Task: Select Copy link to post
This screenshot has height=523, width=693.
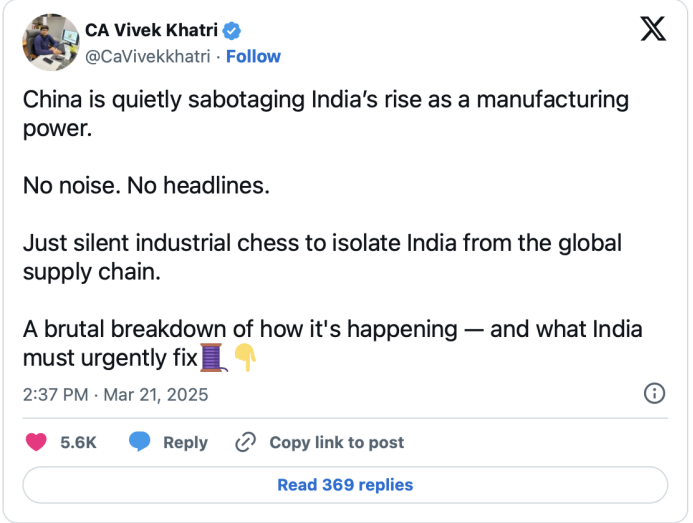Action: click(336, 442)
